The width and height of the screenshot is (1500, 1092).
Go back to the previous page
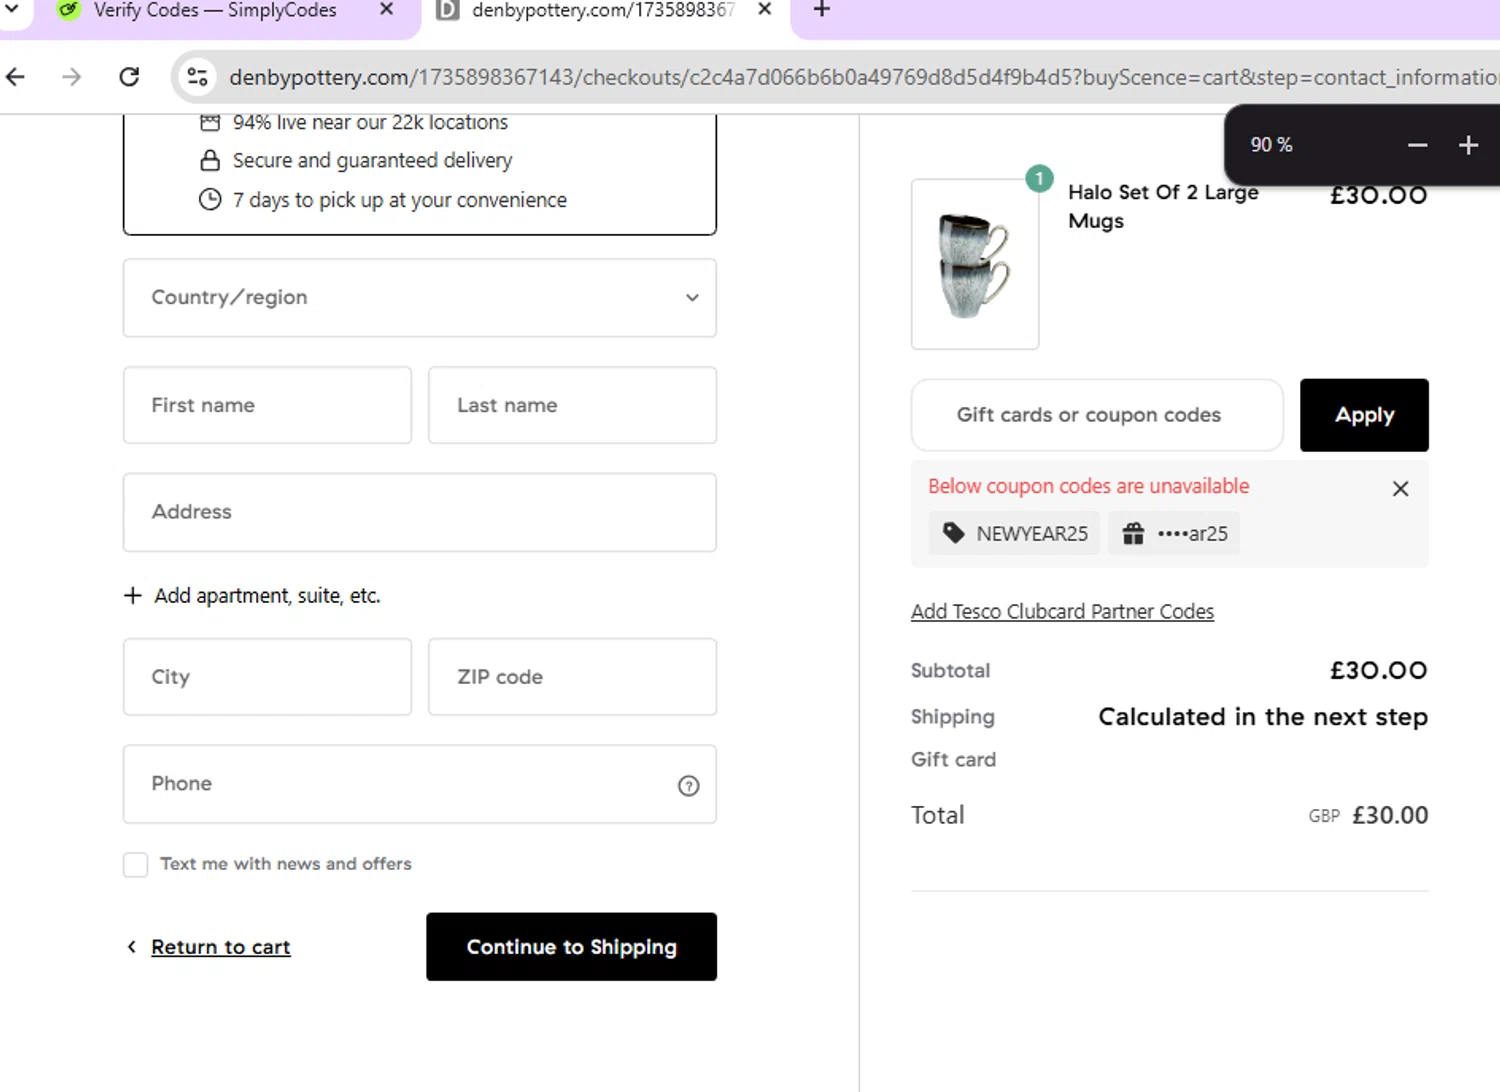click(x=16, y=77)
